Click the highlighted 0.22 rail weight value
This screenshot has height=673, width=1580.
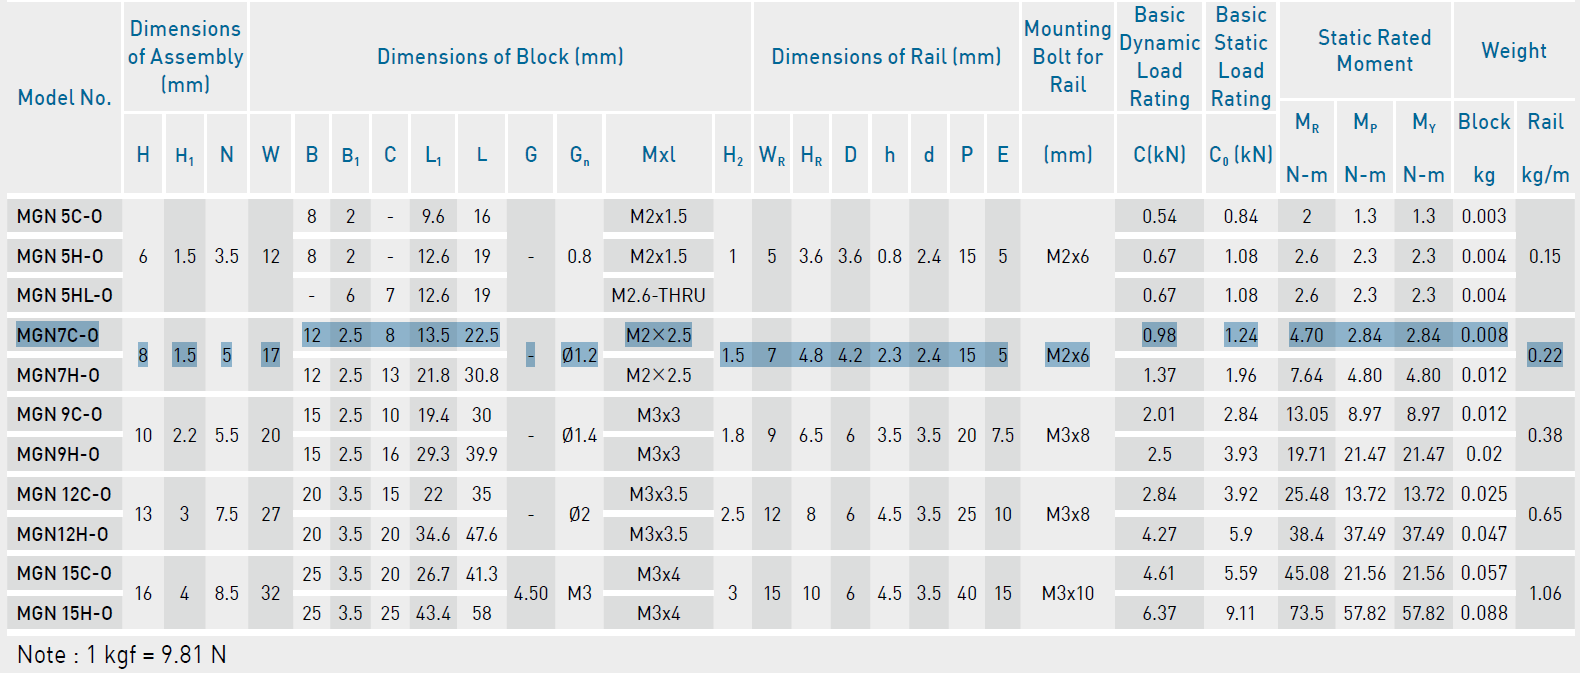pos(1544,355)
